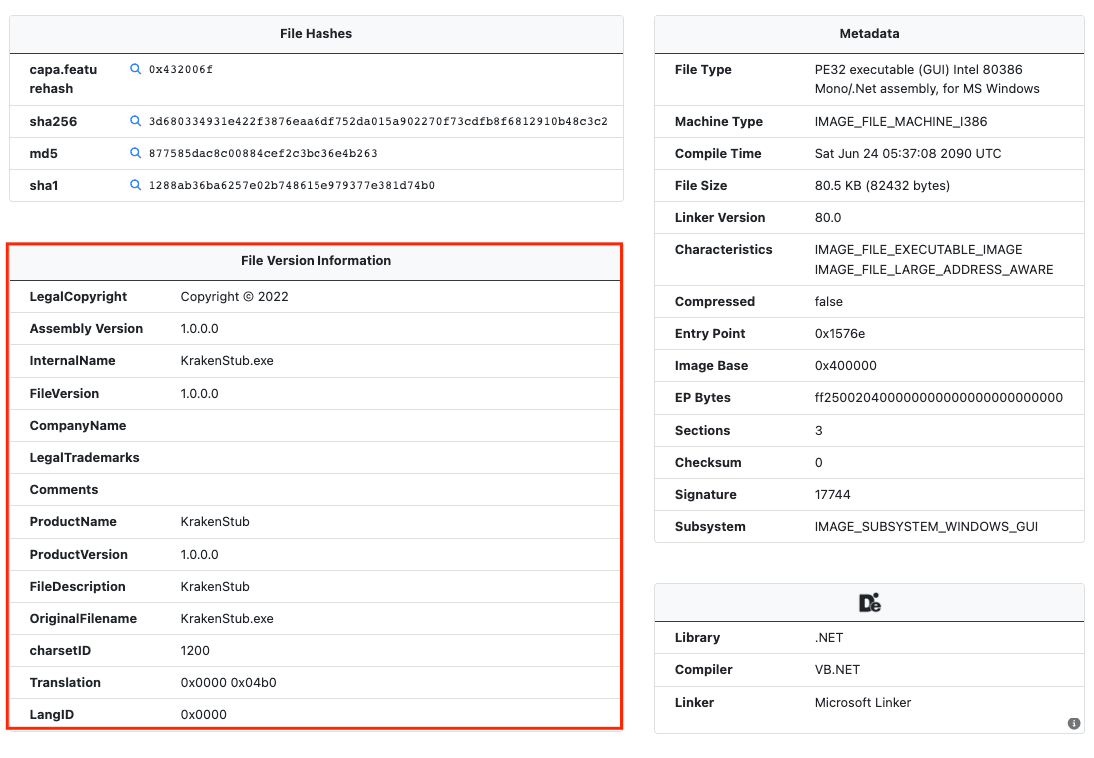
Task: Click the File Version Information header
Action: coord(316,260)
